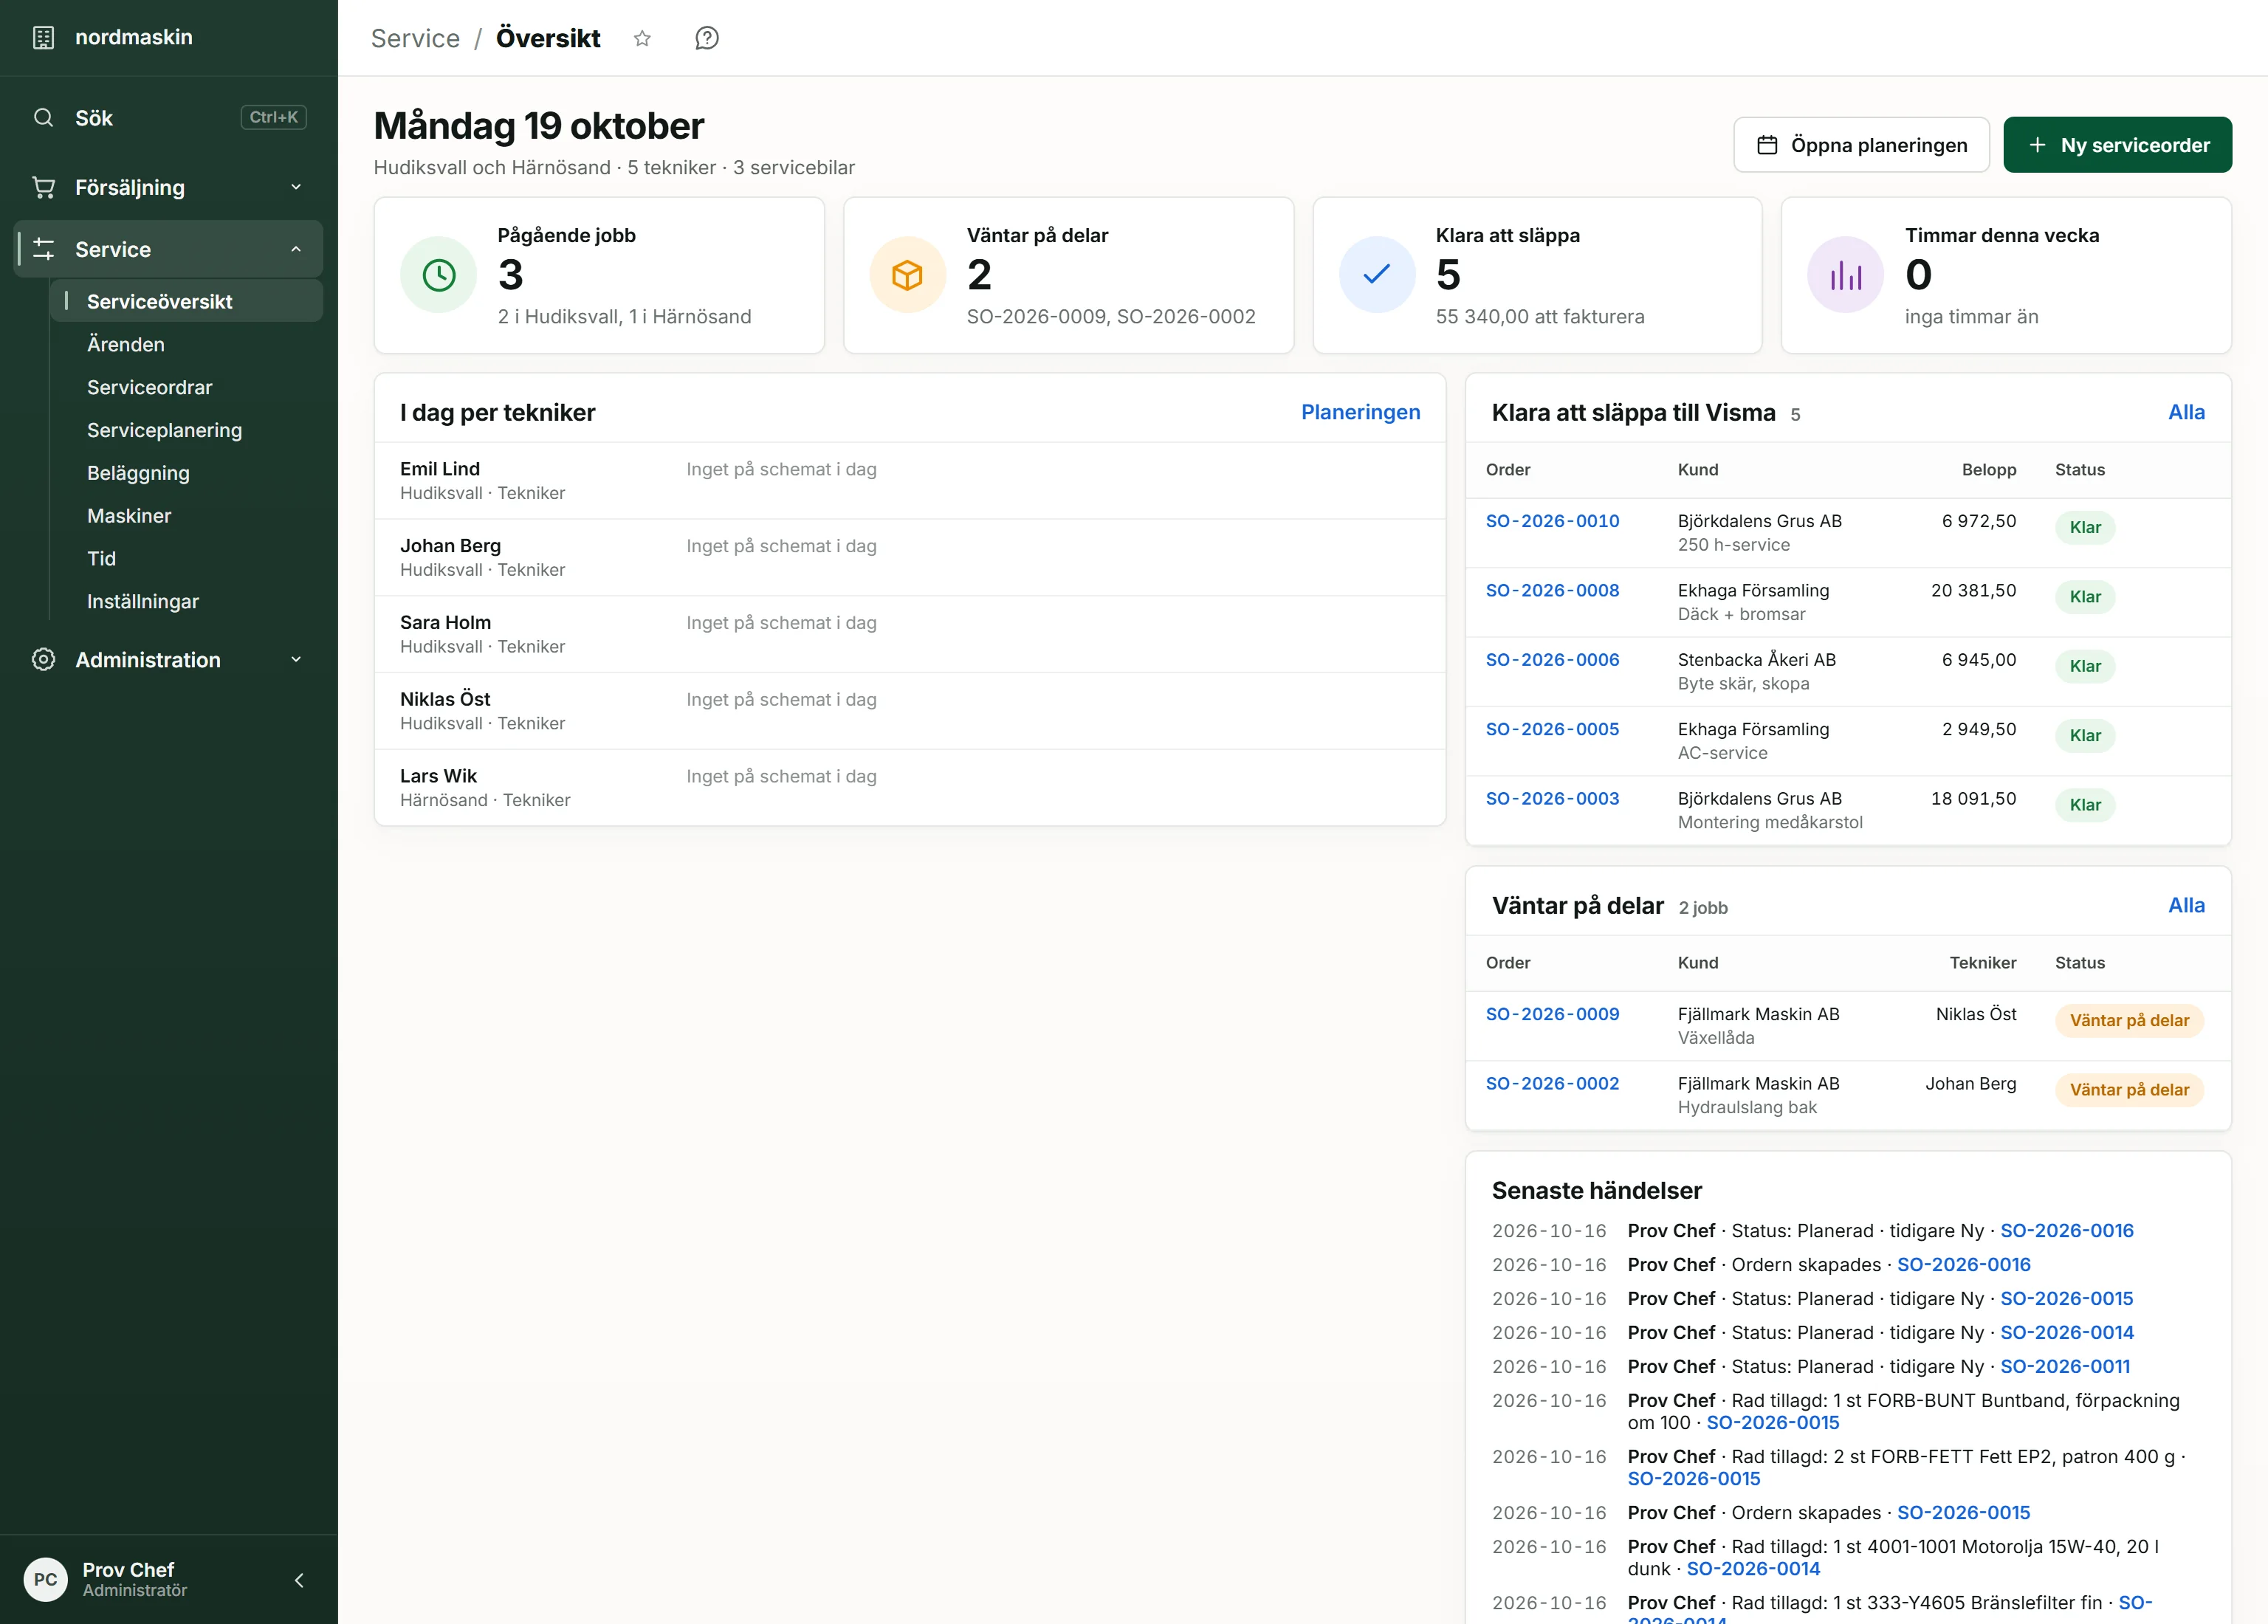Viewport: 2268px width, 1624px height.
Task: Open SO-2026-0002 in Väntar på delar table
Action: click(x=1552, y=1083)
